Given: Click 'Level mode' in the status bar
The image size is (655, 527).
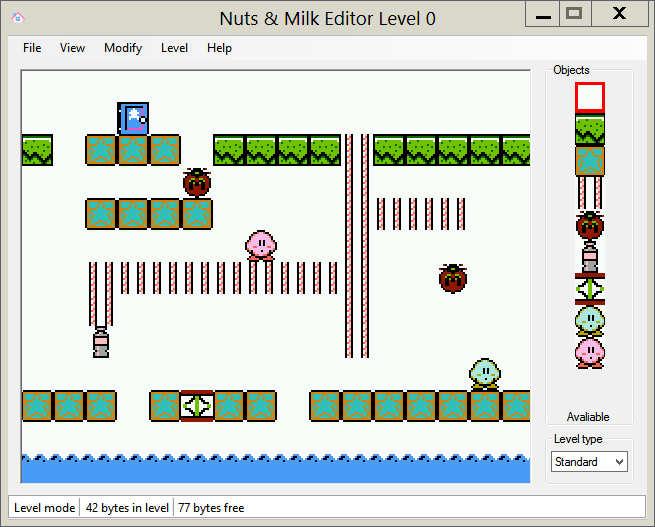Looking at the screenshot, I should click(x=44, y=508).
